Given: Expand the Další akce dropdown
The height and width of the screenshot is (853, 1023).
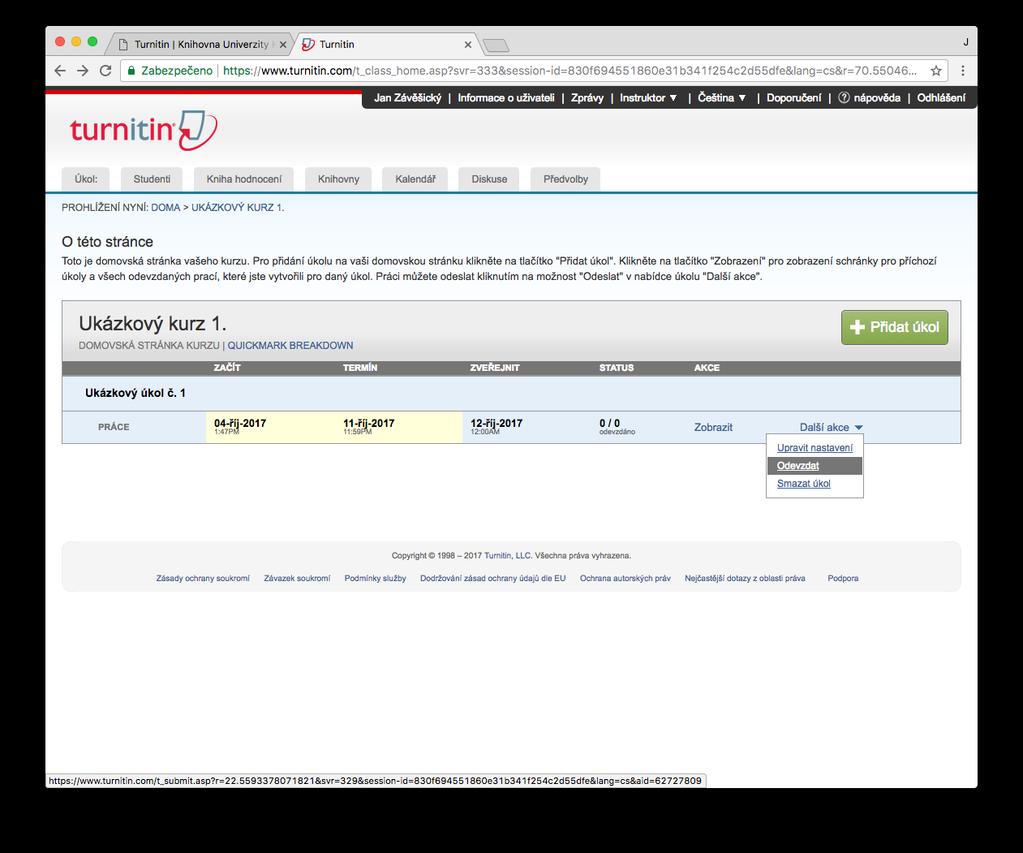Looking at the screenshot, I should [831, 427].
